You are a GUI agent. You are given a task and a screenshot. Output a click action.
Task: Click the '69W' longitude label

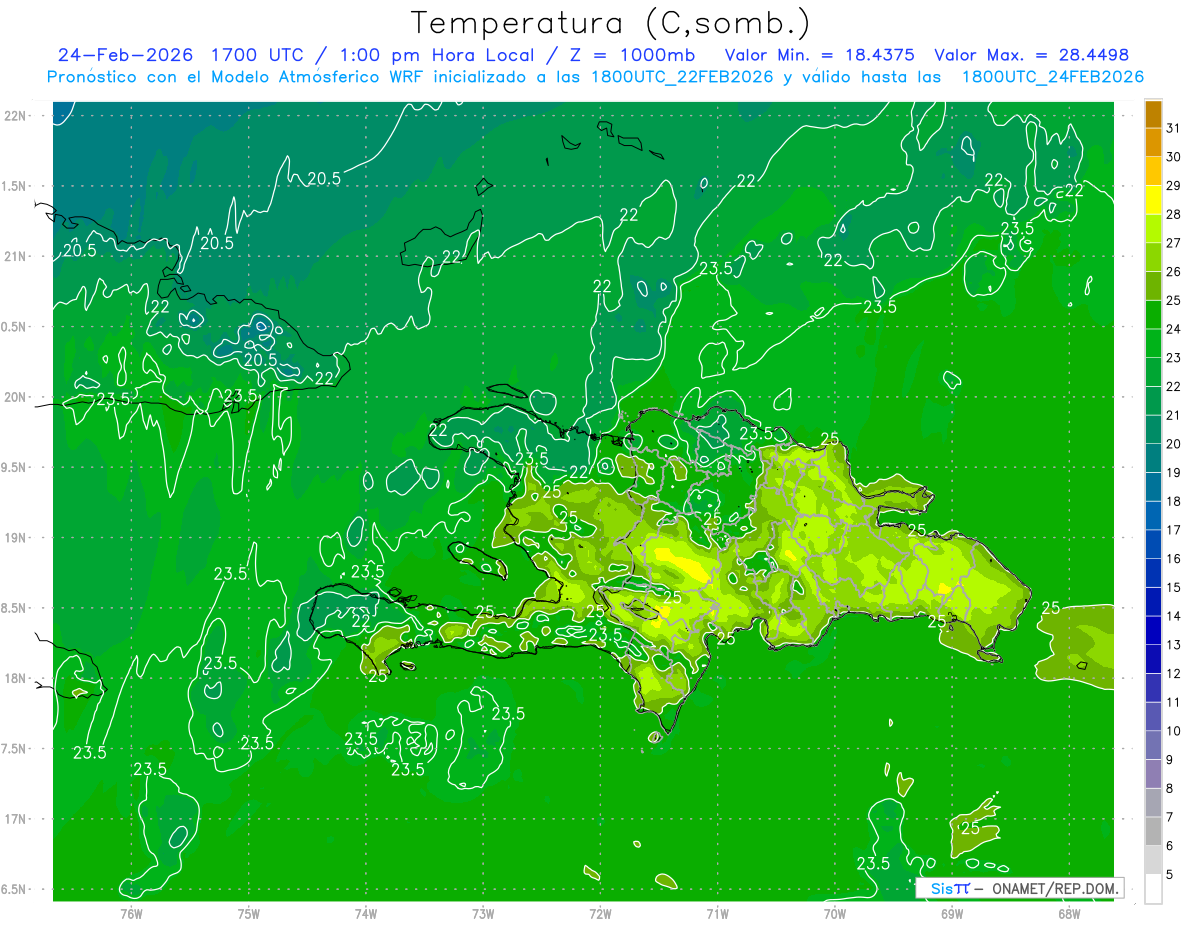(952, 913)
